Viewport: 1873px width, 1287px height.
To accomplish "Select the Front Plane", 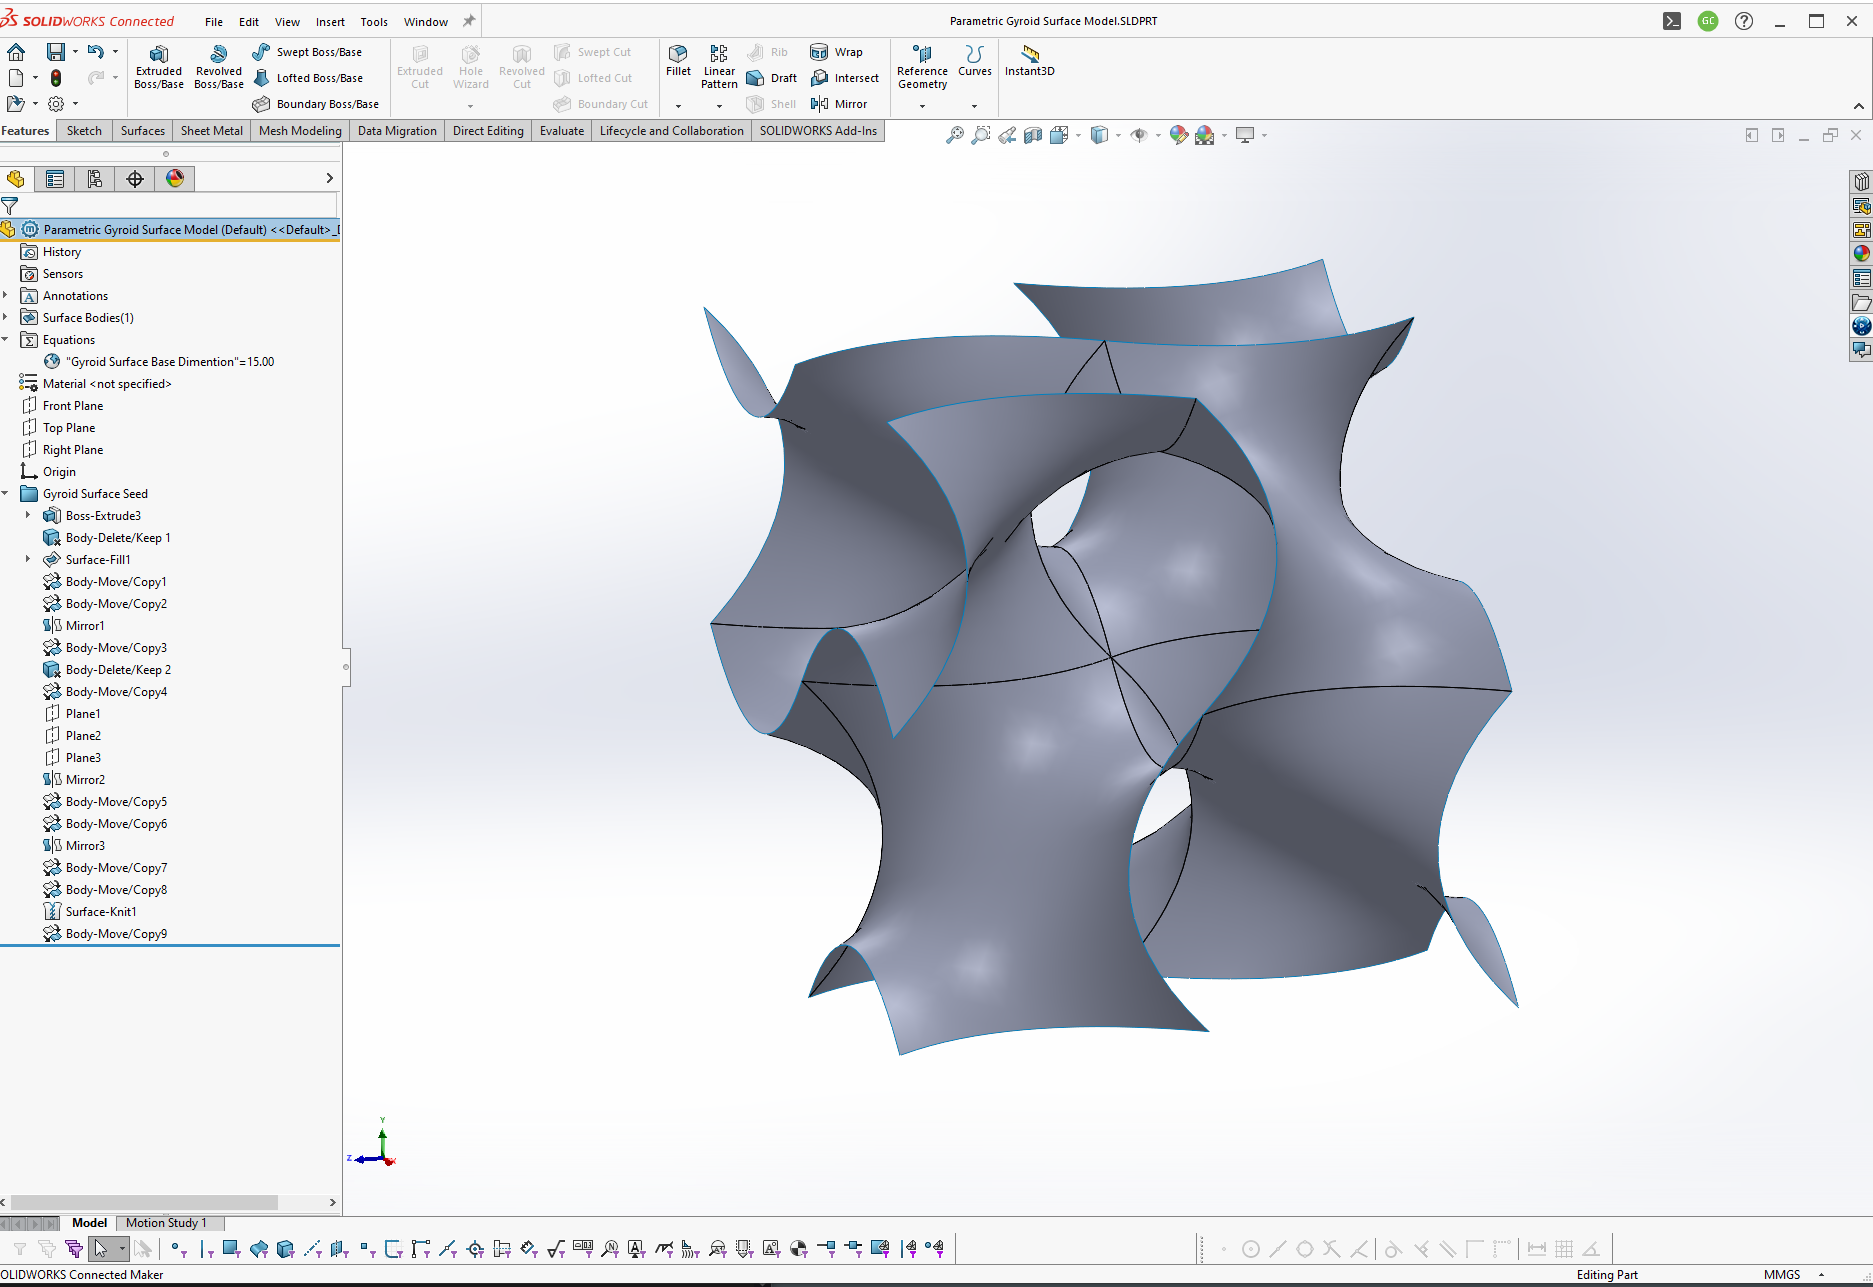I will point(73,406).
